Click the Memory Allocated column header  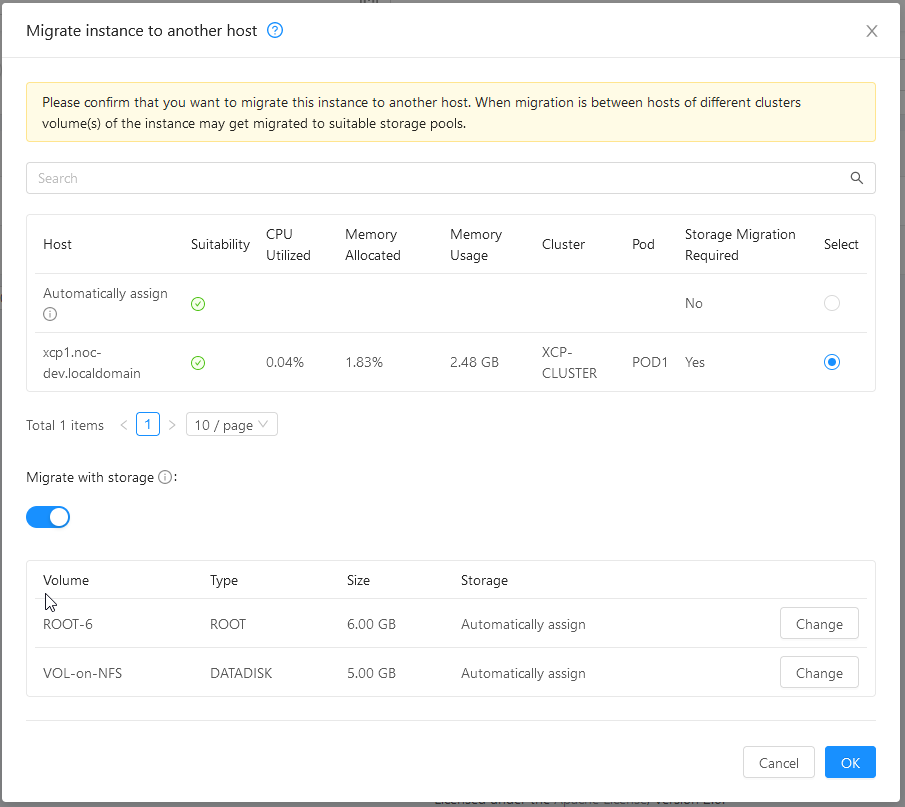(x=372, y=244)
